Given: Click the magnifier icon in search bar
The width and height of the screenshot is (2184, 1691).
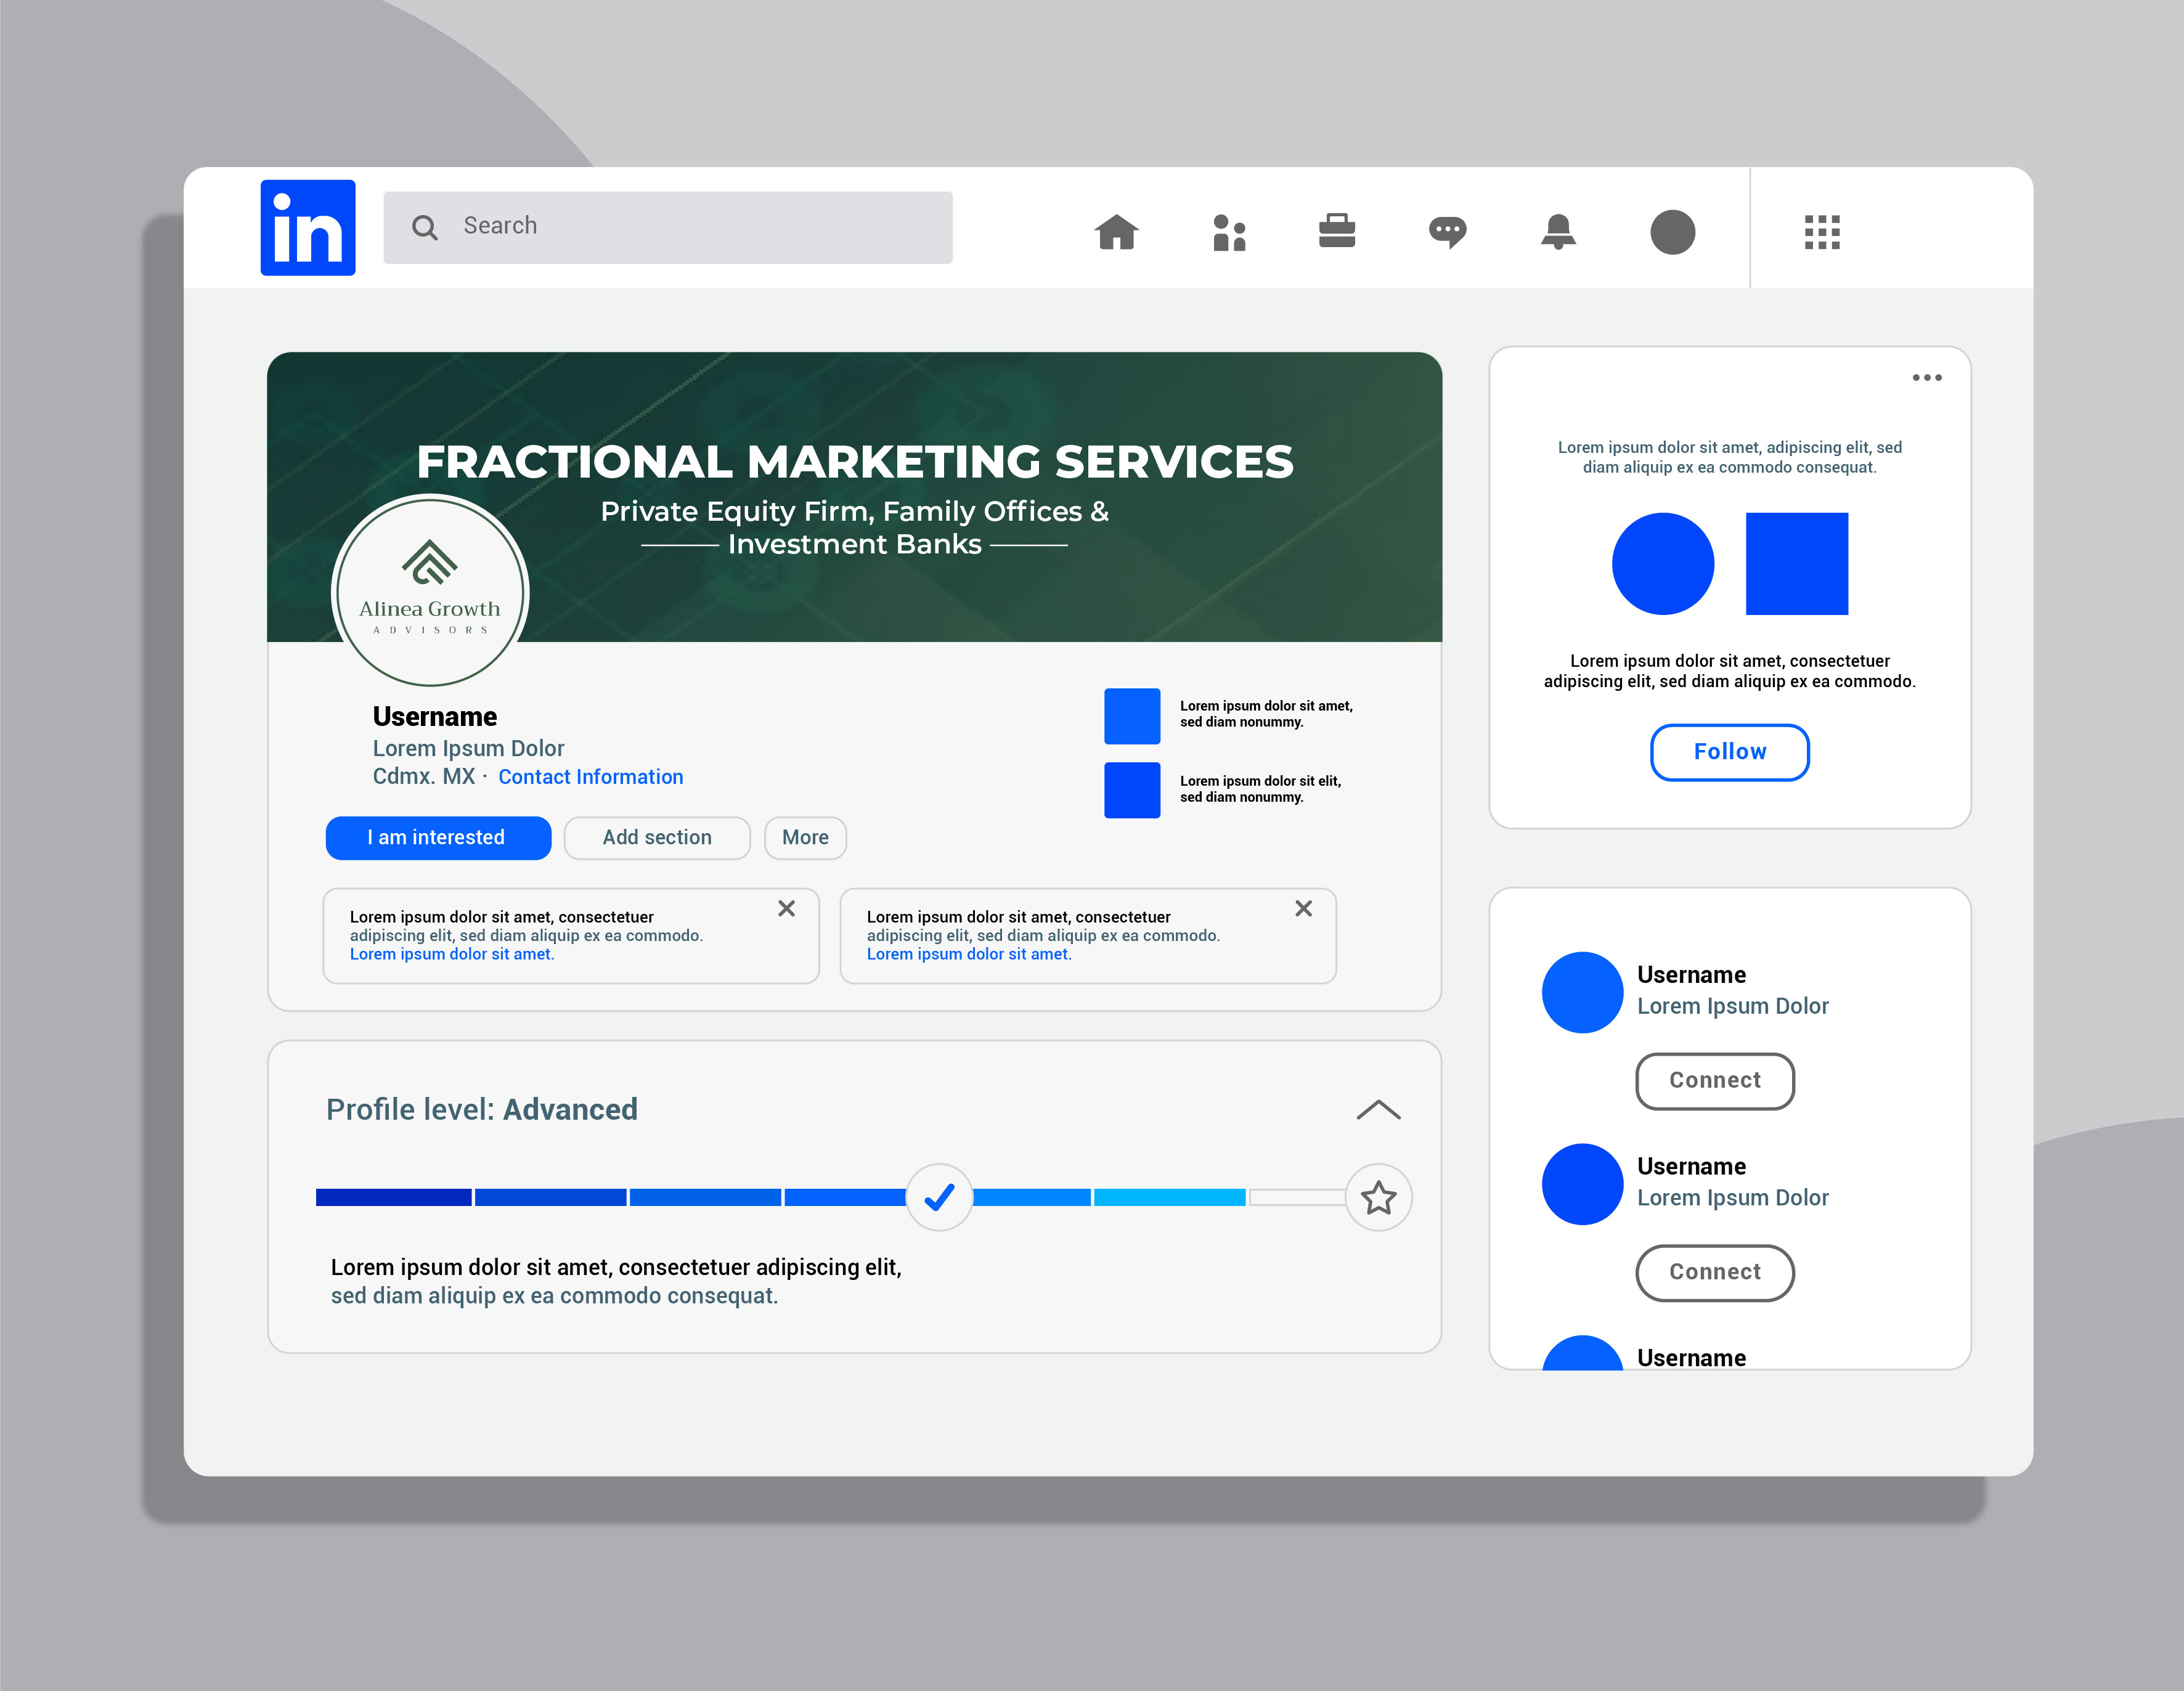Looking at the screenshot, I should [425, 228].
